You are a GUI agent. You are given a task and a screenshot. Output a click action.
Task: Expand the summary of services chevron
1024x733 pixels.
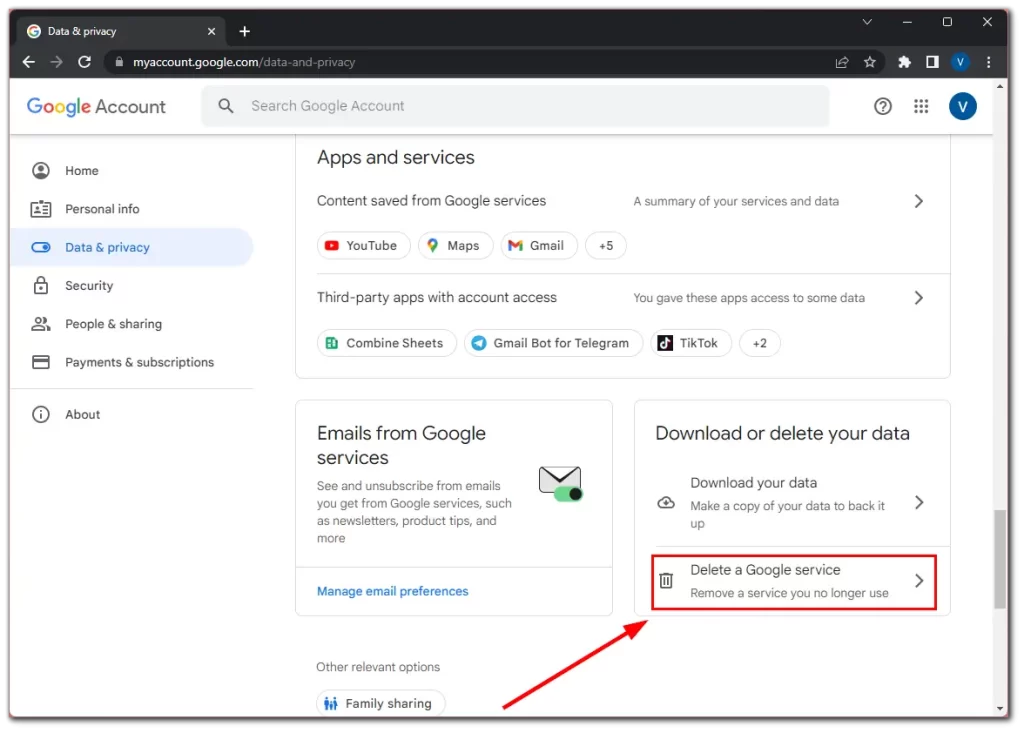point(918,201)
